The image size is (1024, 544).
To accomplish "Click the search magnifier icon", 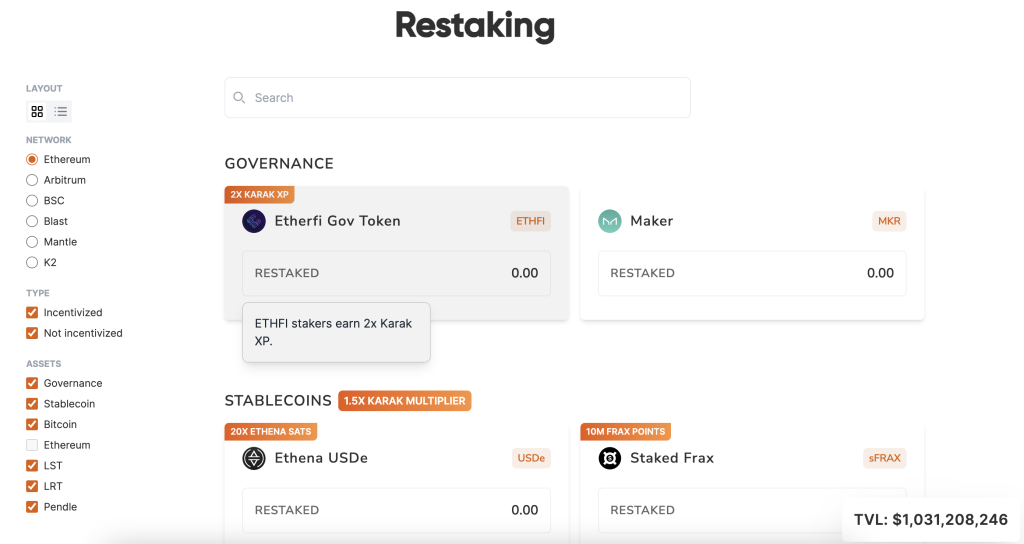I will click(240, 97).
